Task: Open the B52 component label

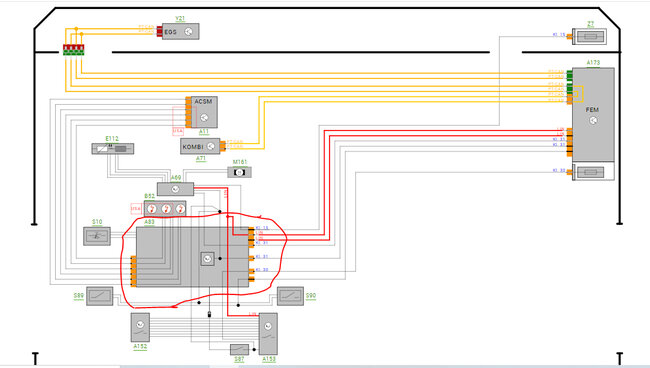Action: [x=149, y=196]
